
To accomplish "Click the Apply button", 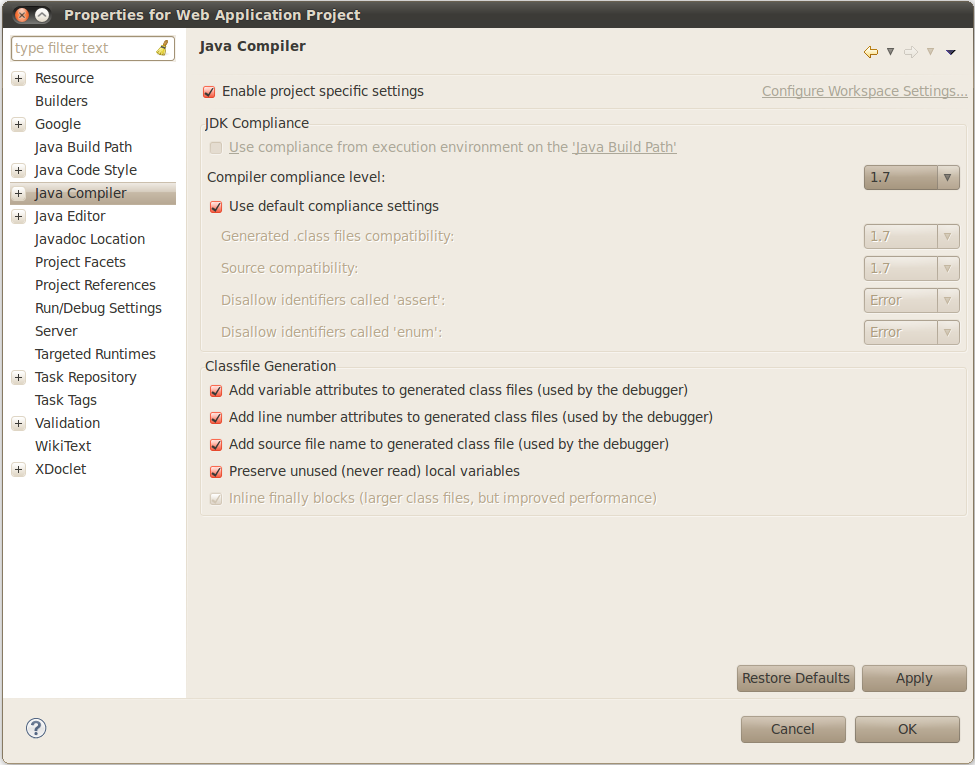I will pos(913,678).
